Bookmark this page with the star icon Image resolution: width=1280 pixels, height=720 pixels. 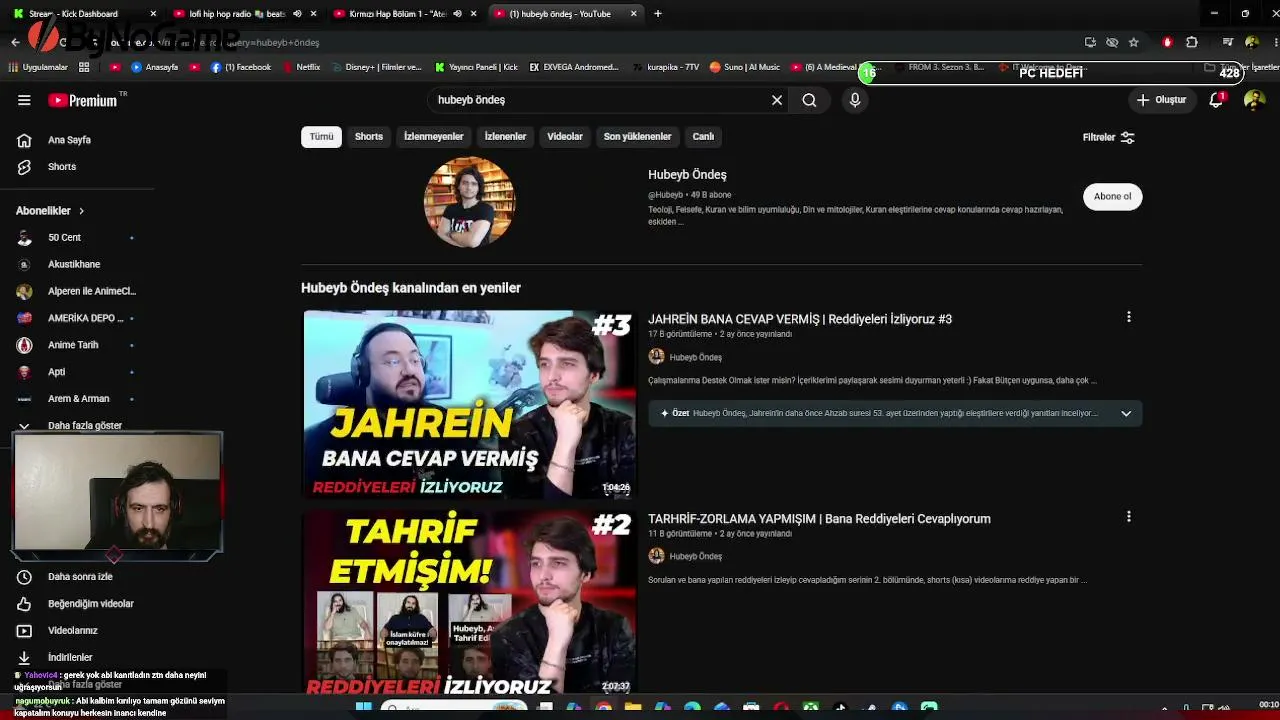point(1133,43)
